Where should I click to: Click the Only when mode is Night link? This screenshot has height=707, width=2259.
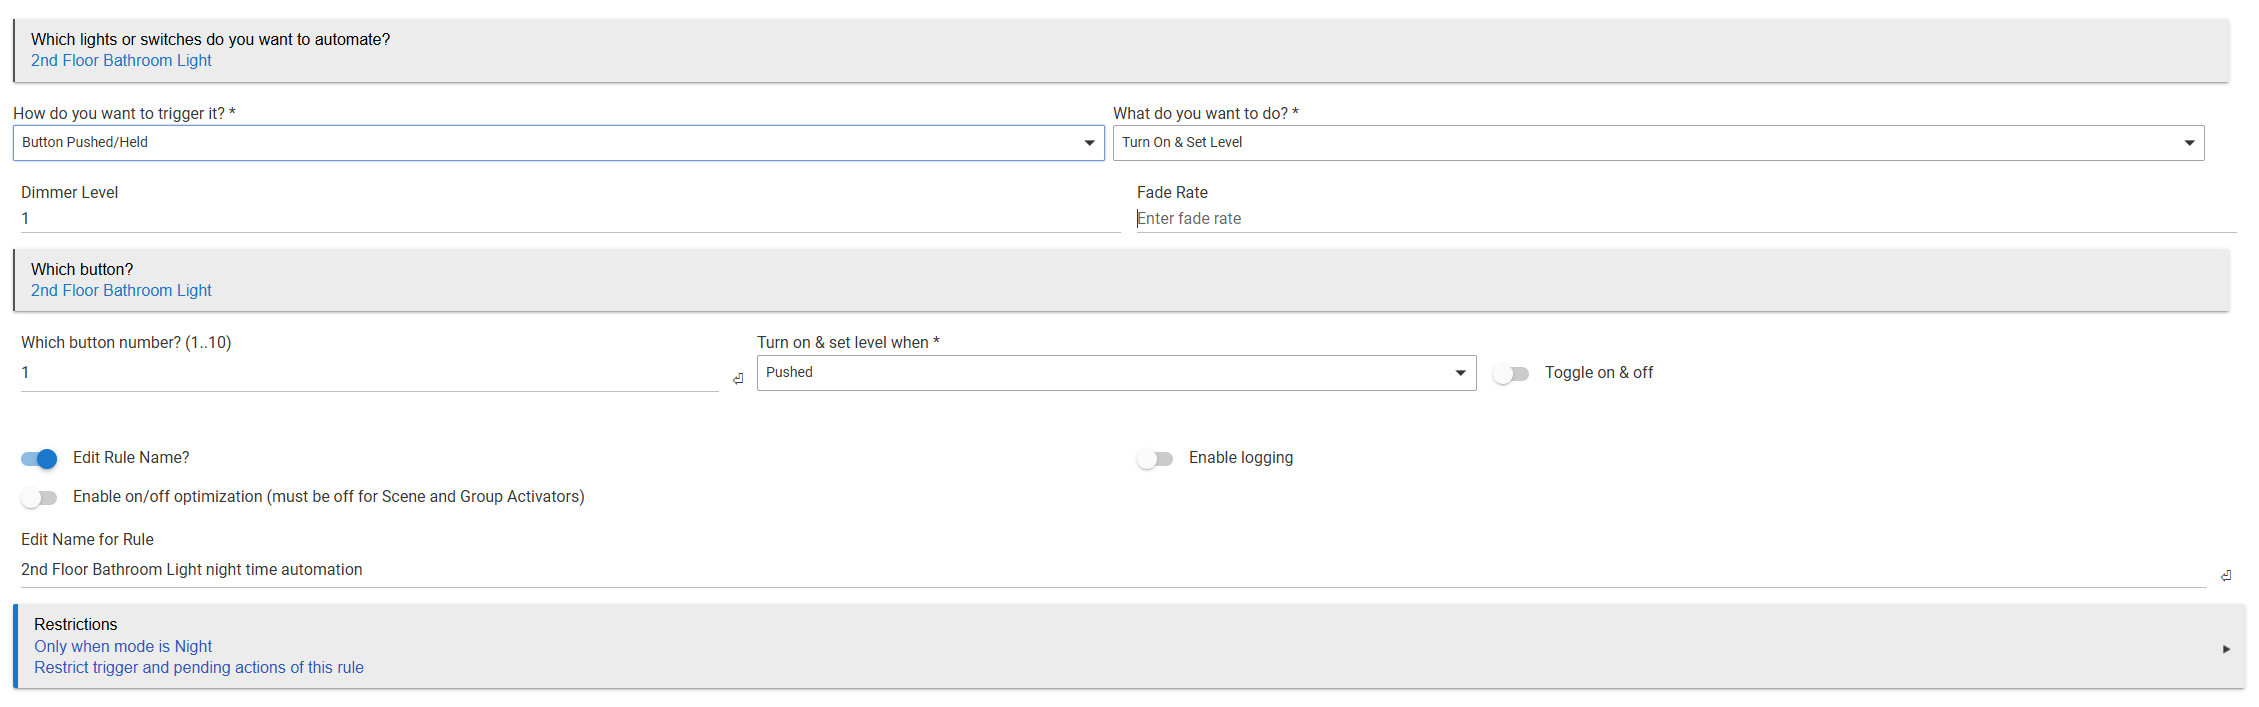123,647
